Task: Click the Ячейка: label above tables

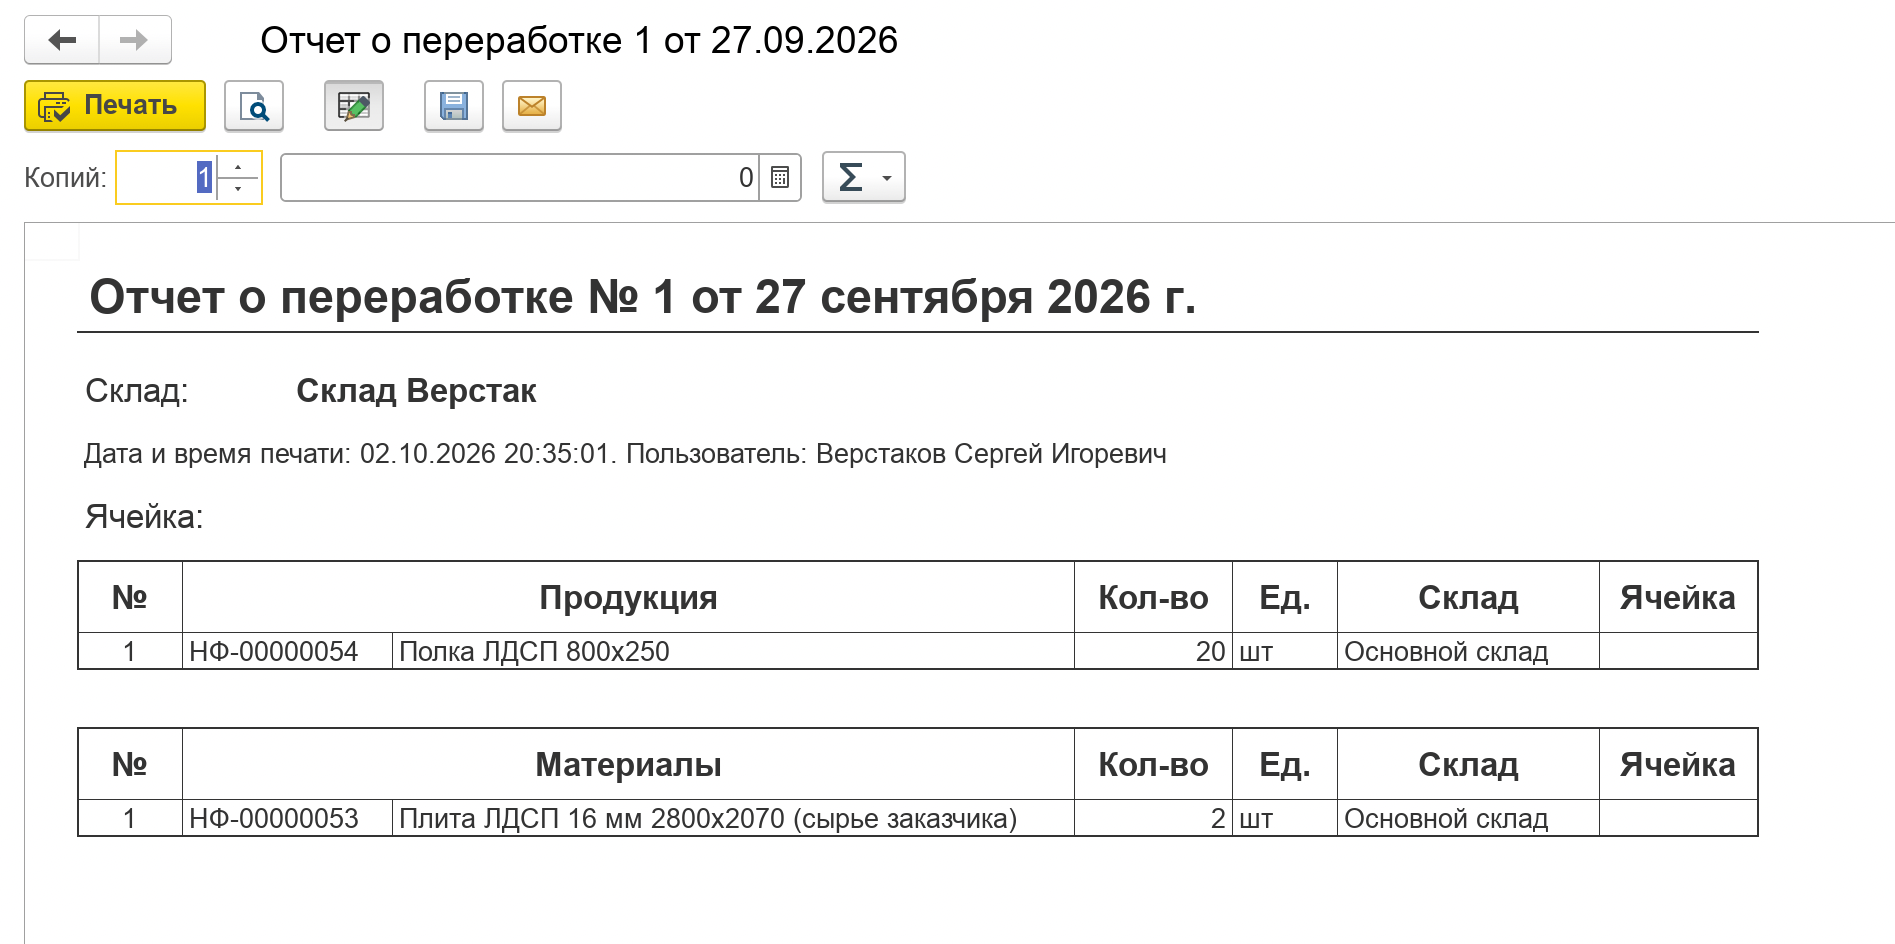Action: click(x=144, y=517)
